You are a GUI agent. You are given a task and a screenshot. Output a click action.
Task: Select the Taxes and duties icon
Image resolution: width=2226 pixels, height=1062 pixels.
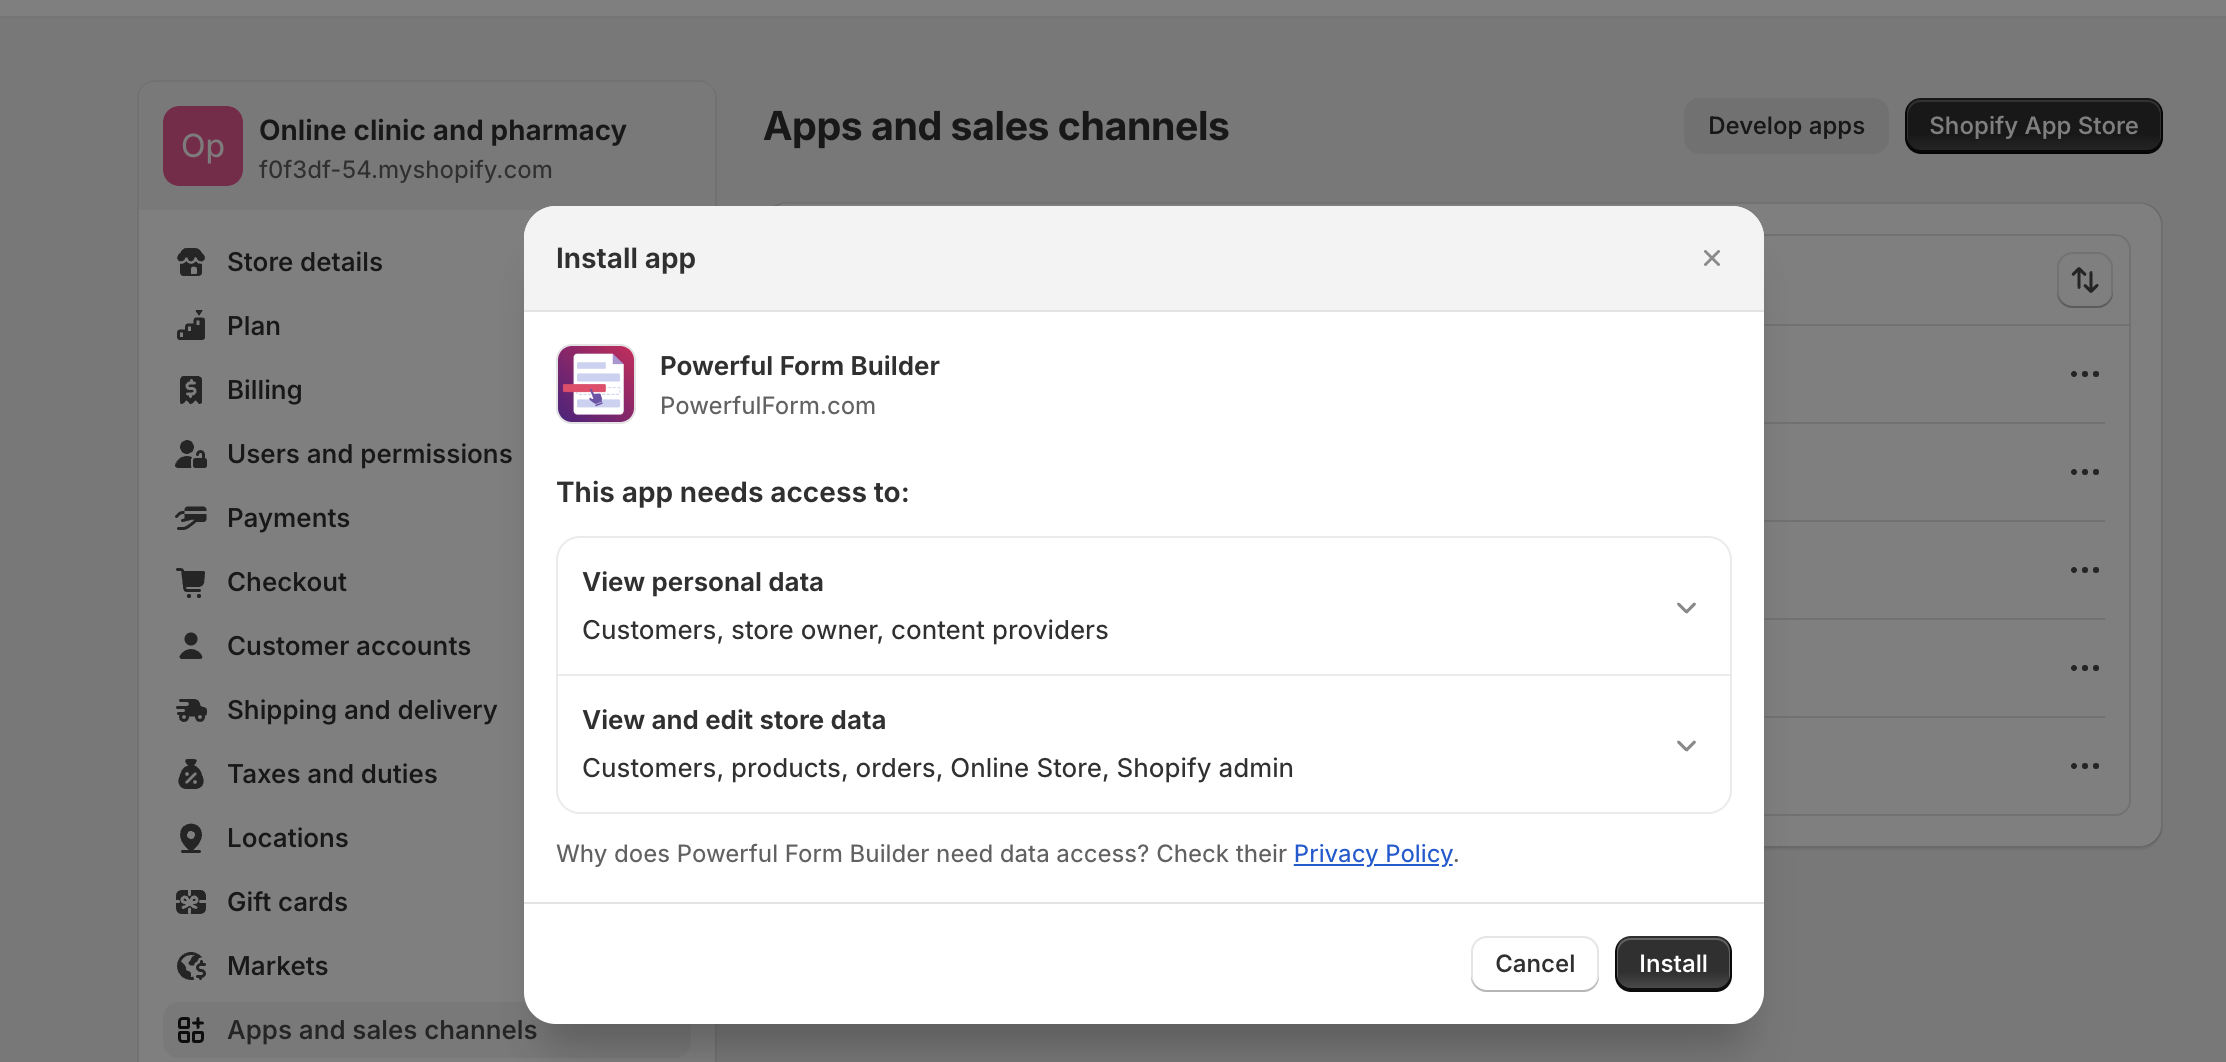point(191,773)
